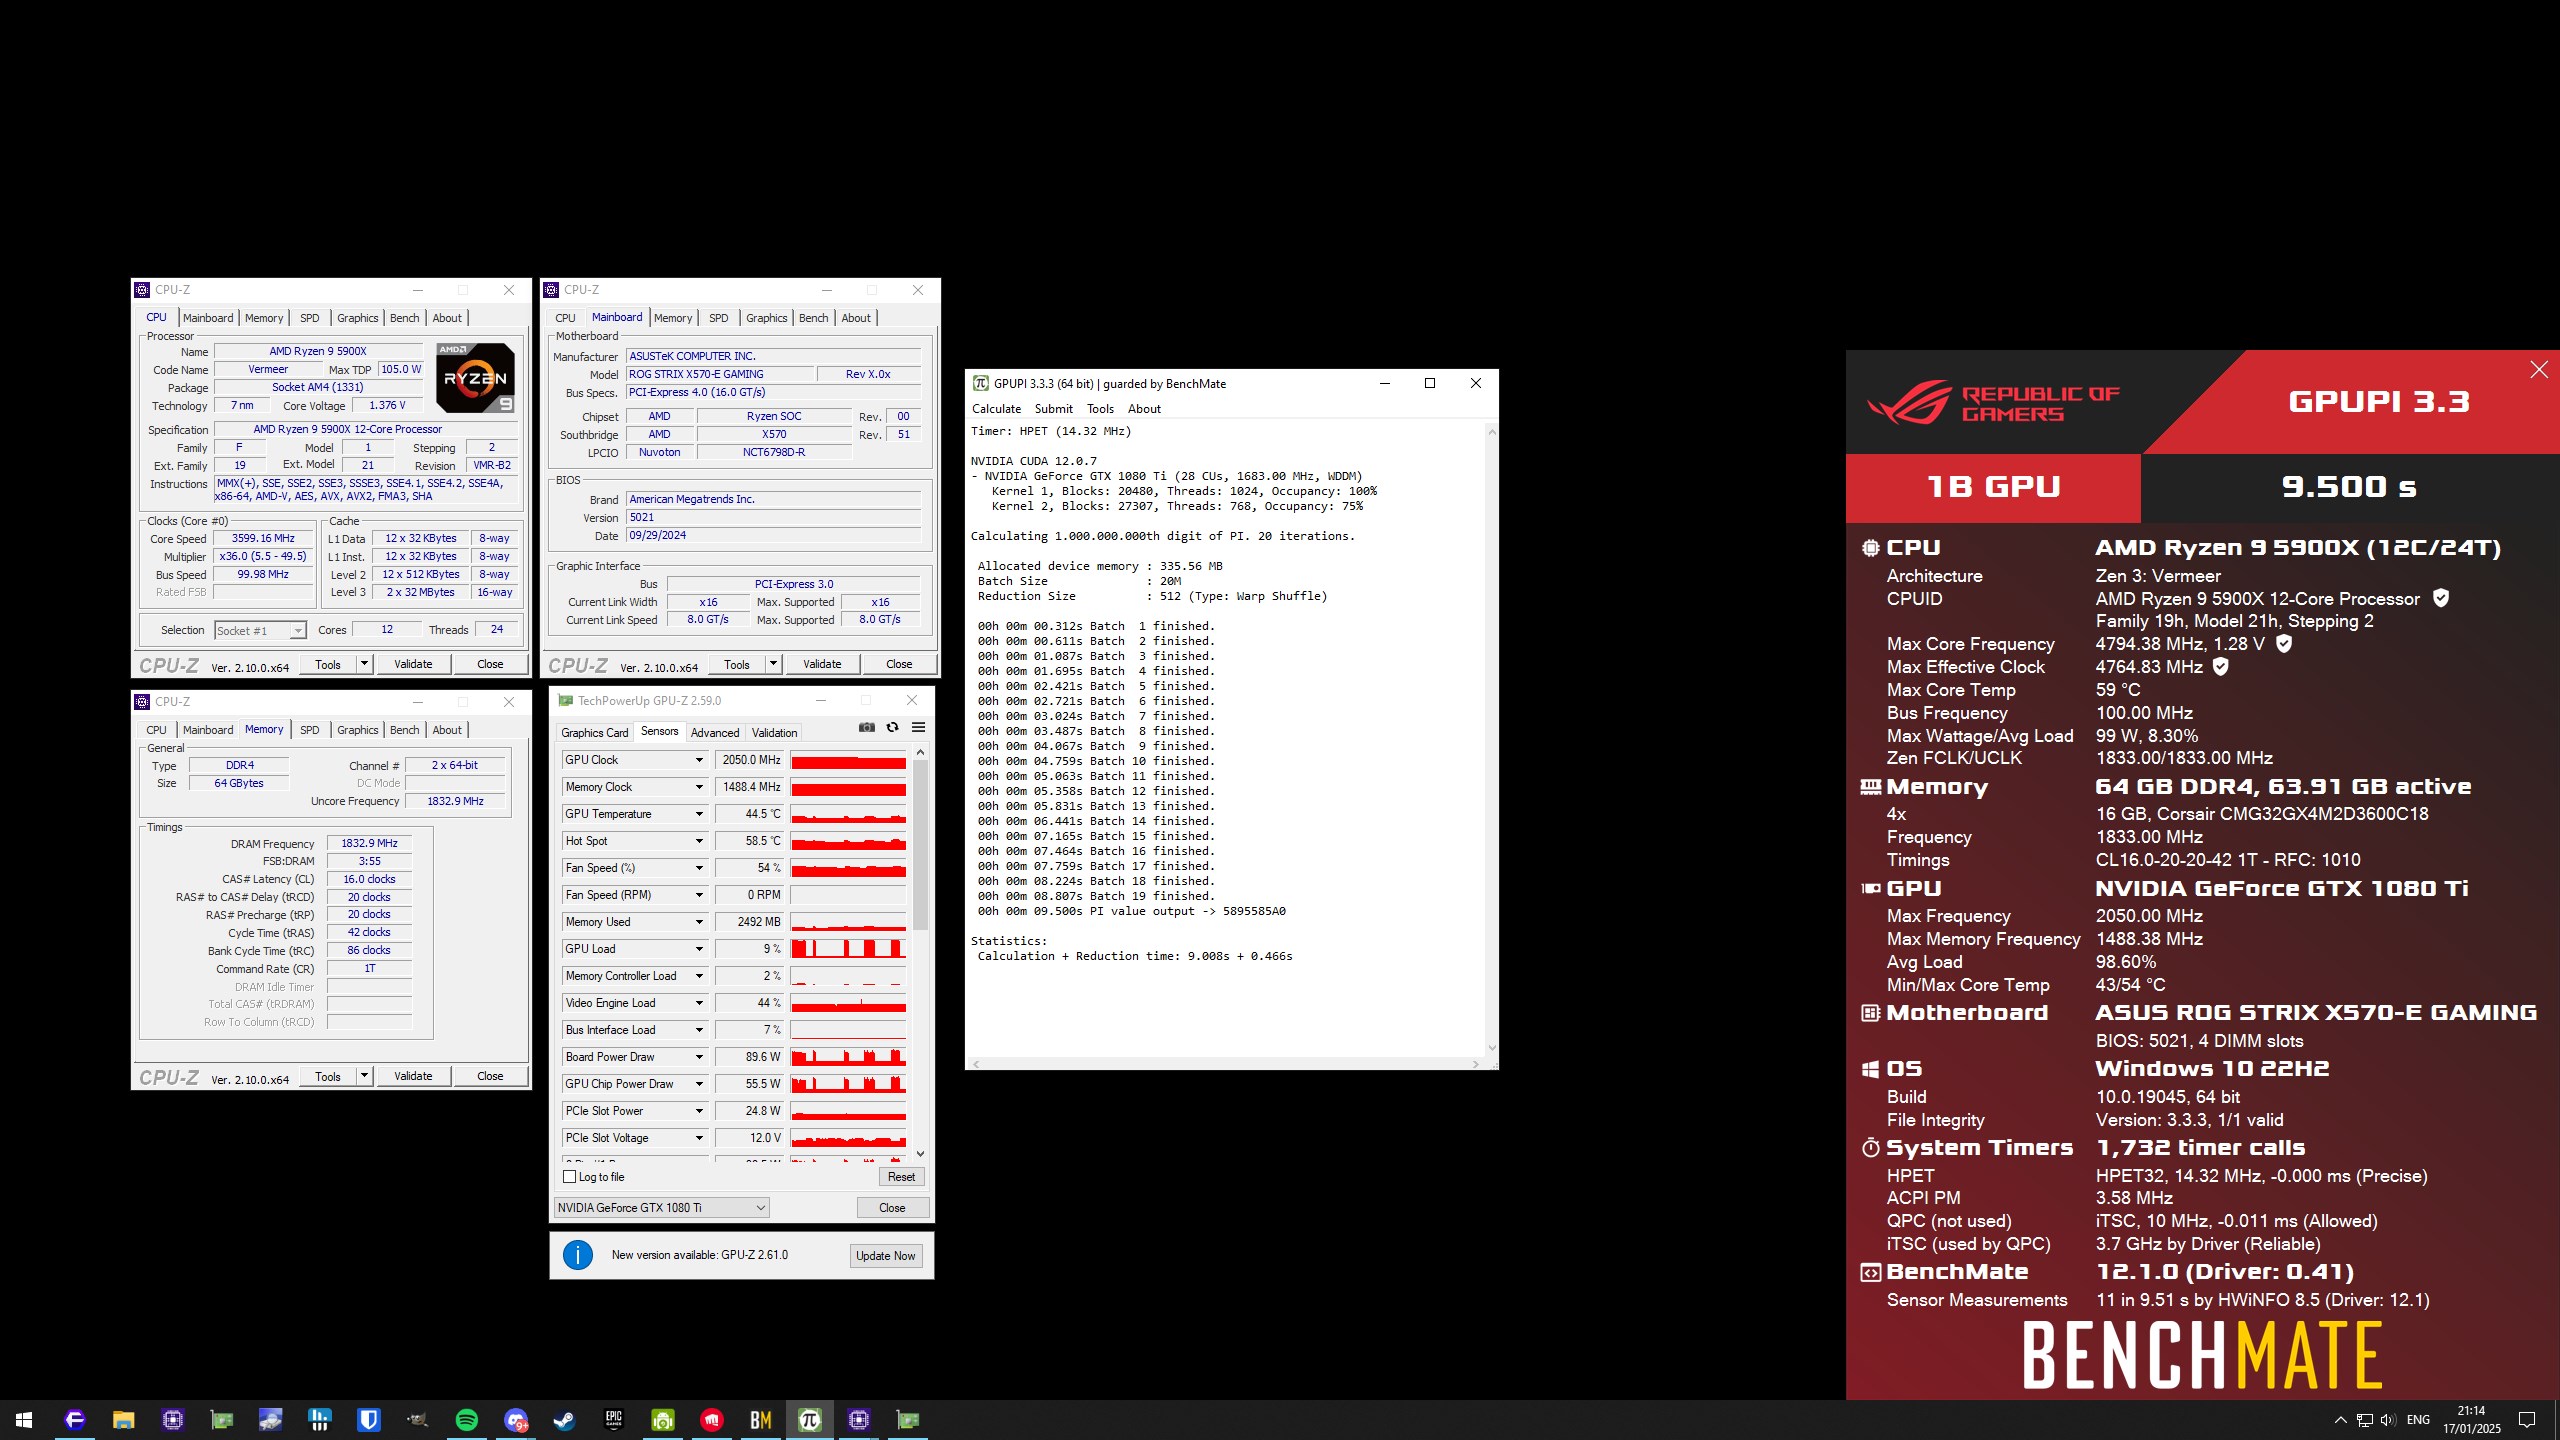Viewport: 2560px width, 1440px height.
Task: Open the green Android icon app in taskbar
Action: [662, 1420]
